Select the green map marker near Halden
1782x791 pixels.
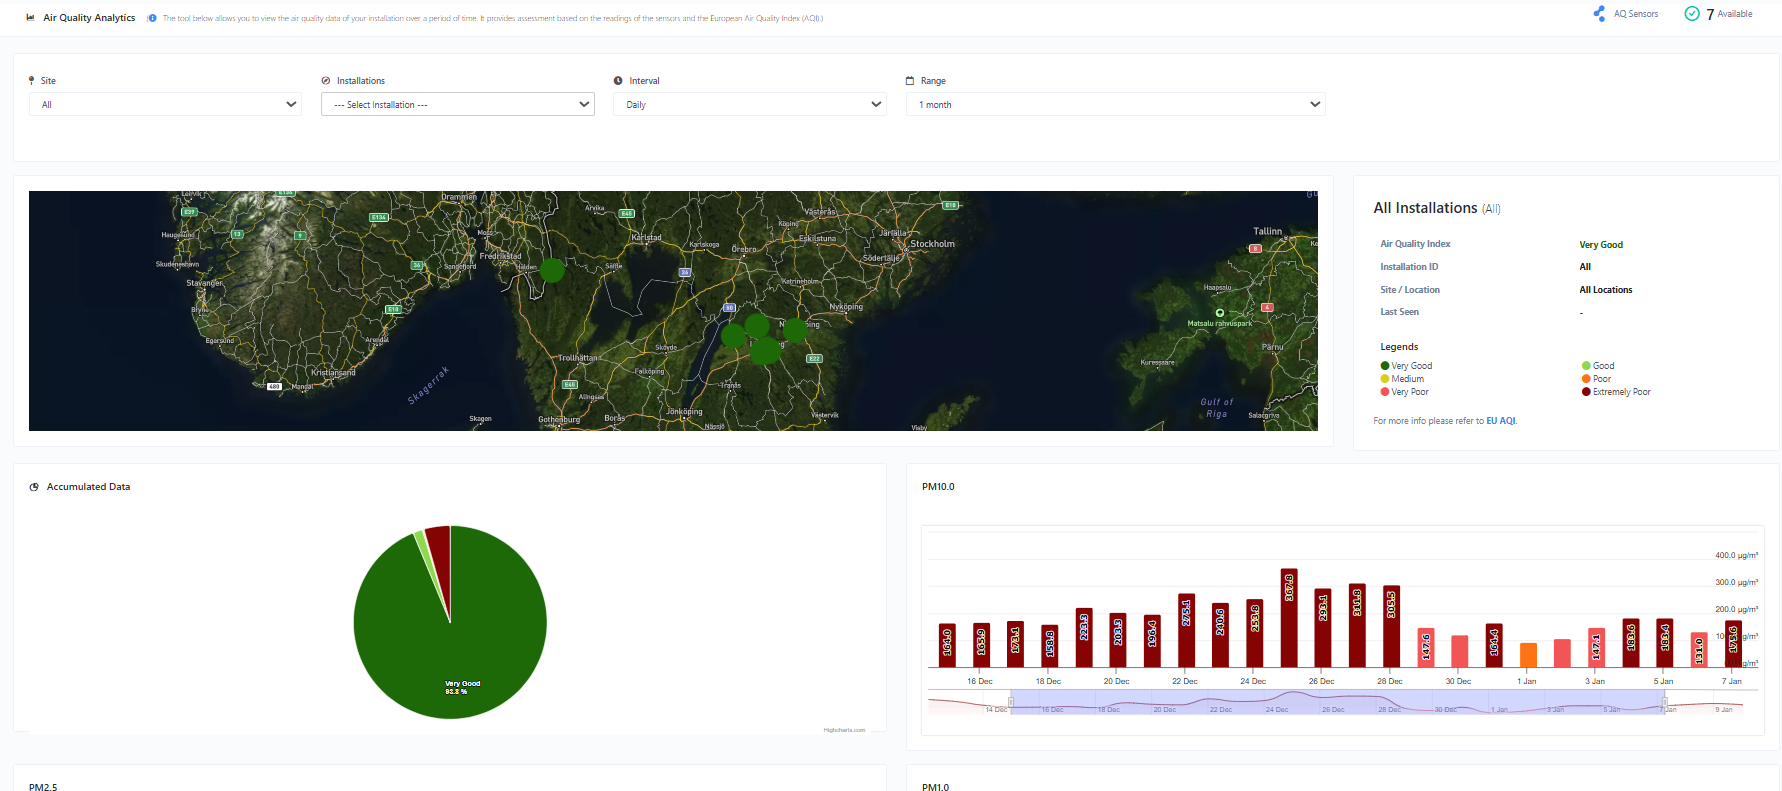click(x=552, y=270)
